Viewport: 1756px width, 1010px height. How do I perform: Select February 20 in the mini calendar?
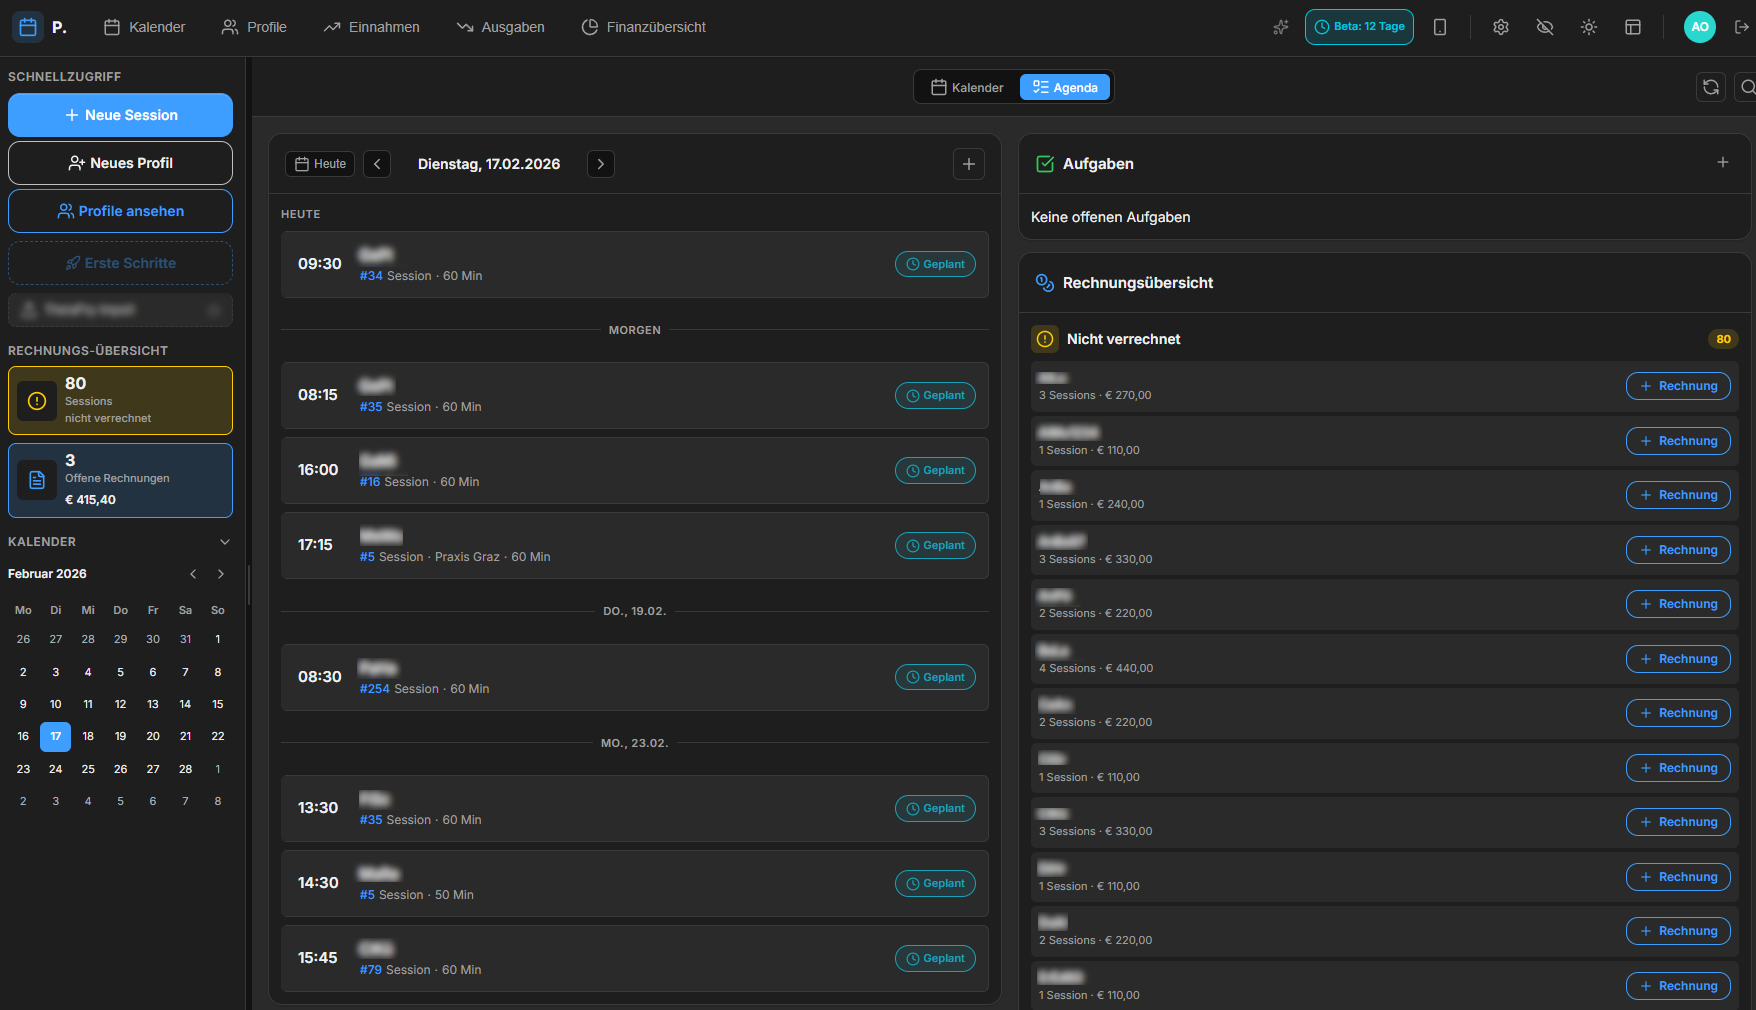152,736
